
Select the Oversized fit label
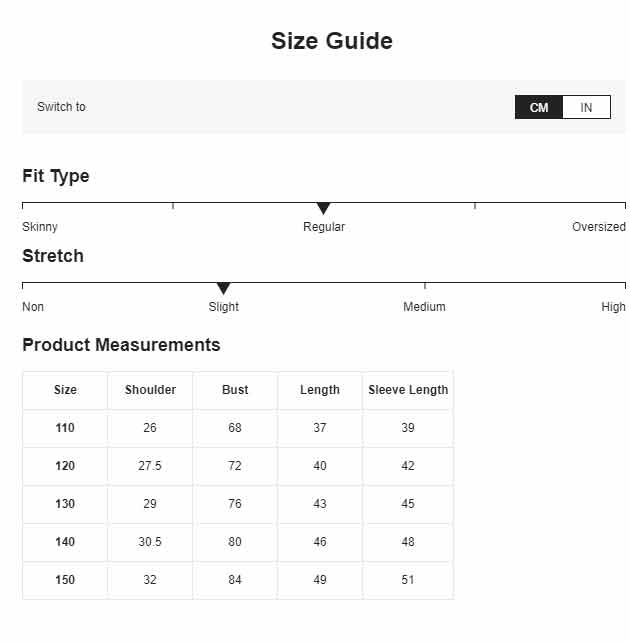point(599,226)
